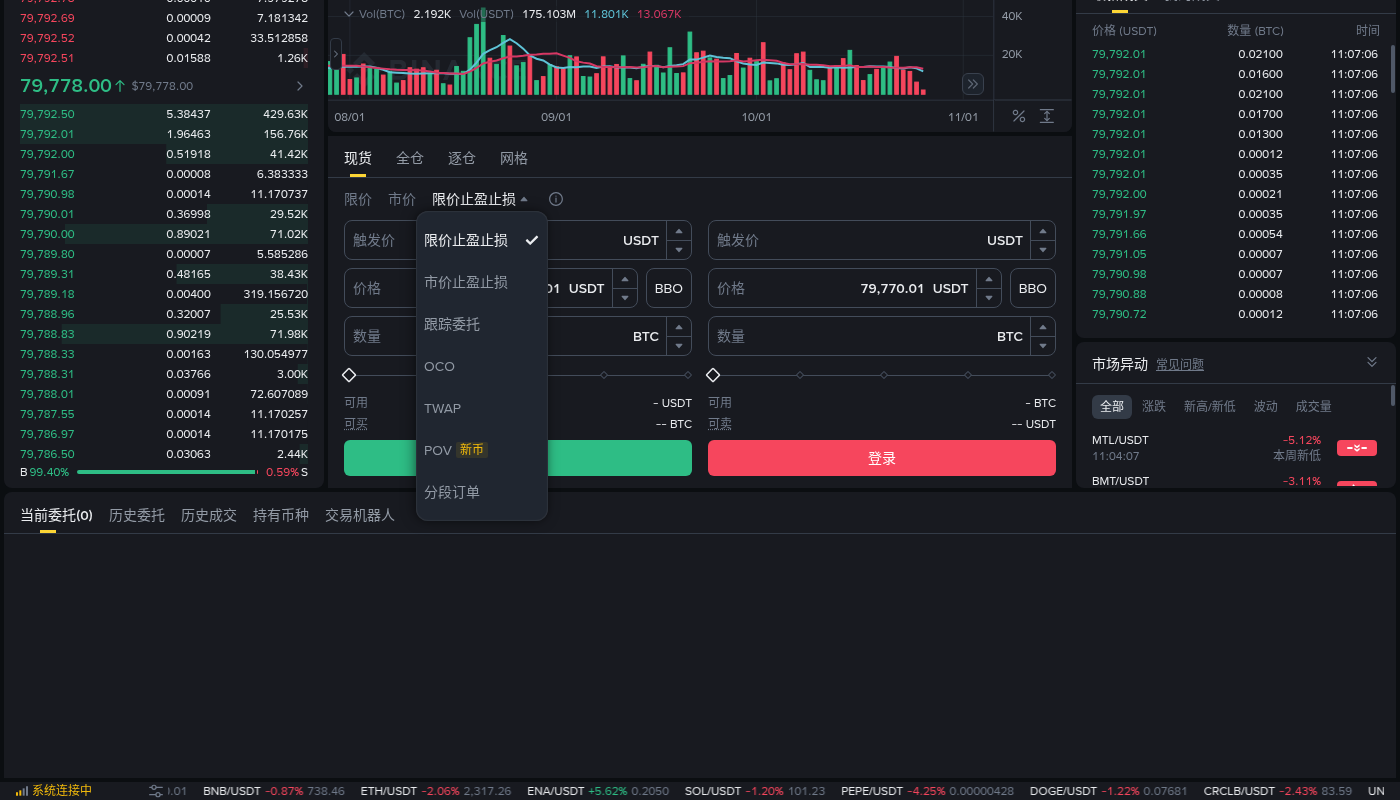Click the buy-side BBO button

669,288
